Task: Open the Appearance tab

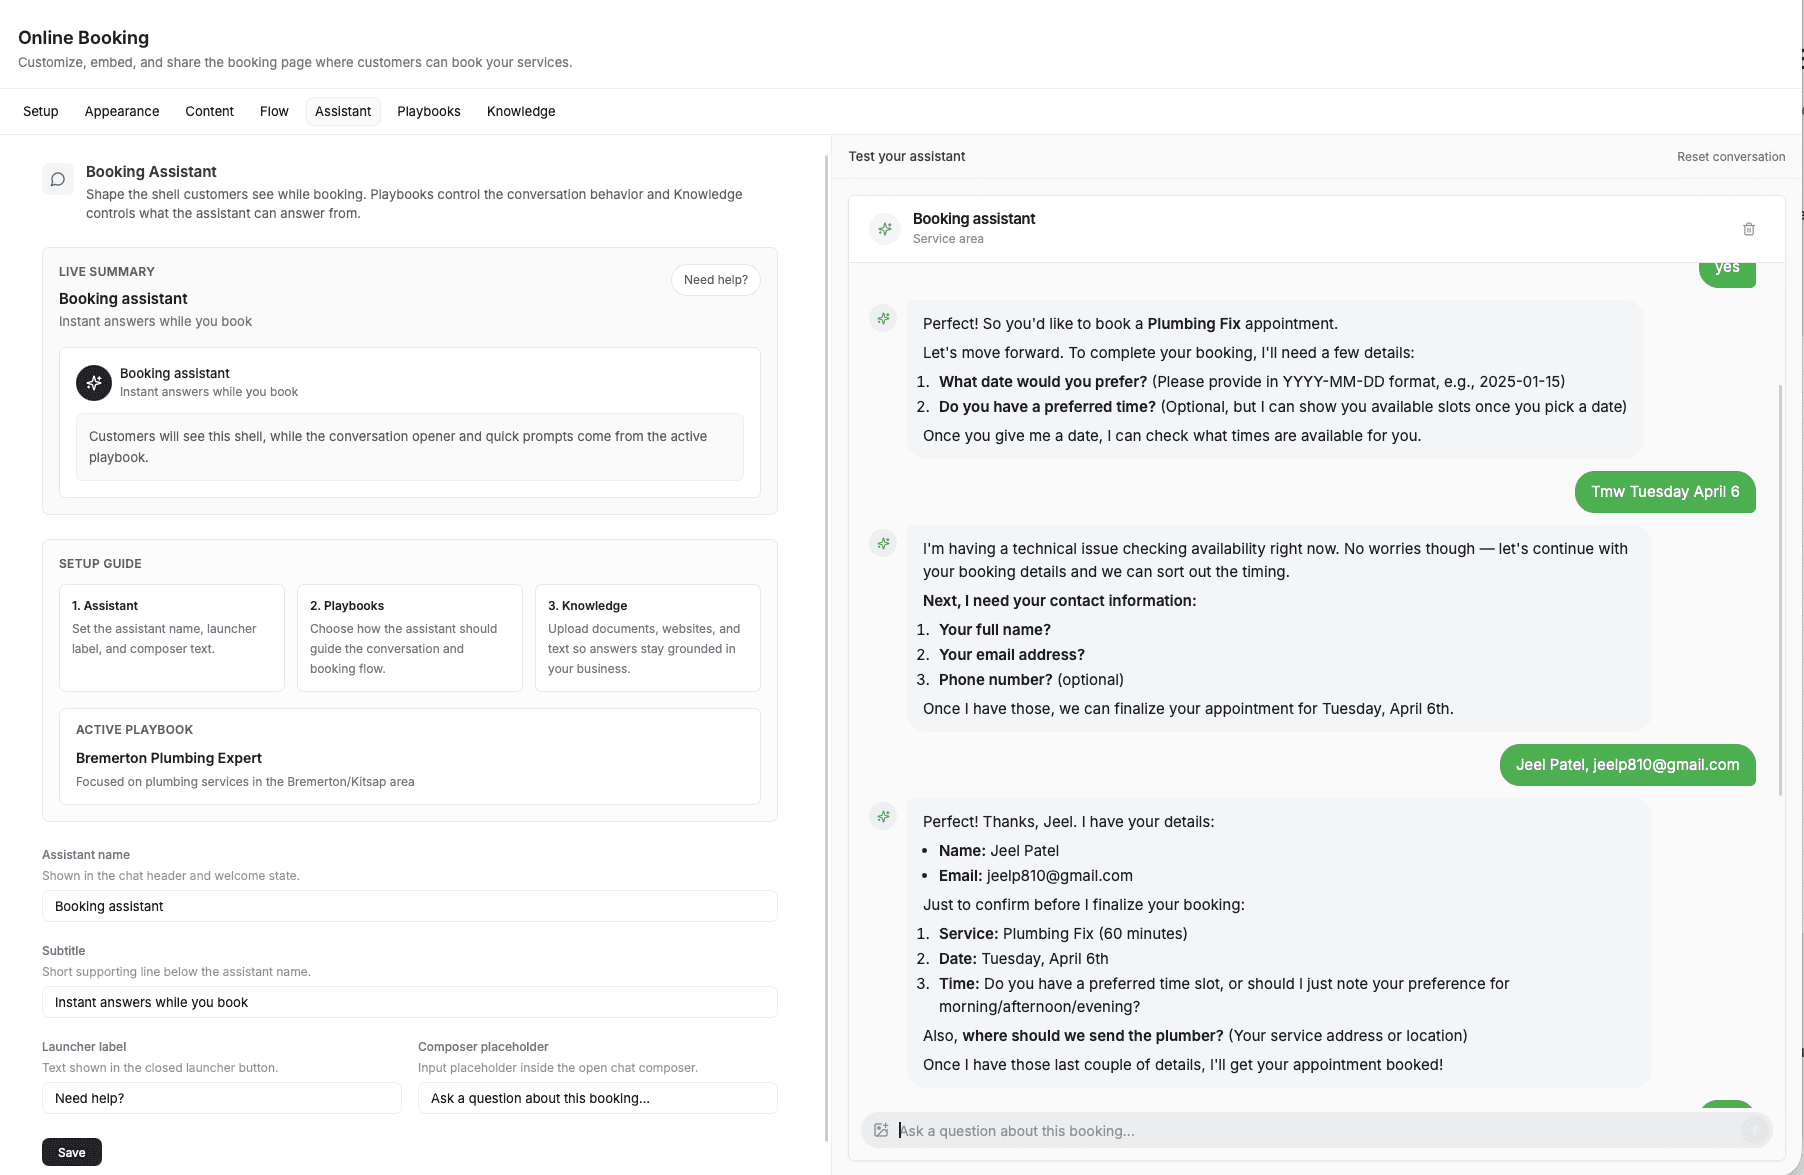Action: click(x=121, y=111)
